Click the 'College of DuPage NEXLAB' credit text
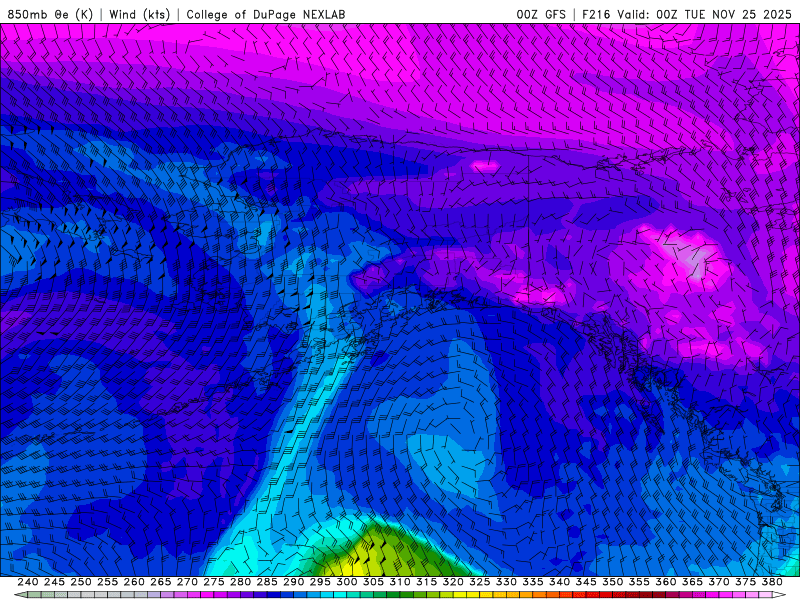 (x=266, y=14)
